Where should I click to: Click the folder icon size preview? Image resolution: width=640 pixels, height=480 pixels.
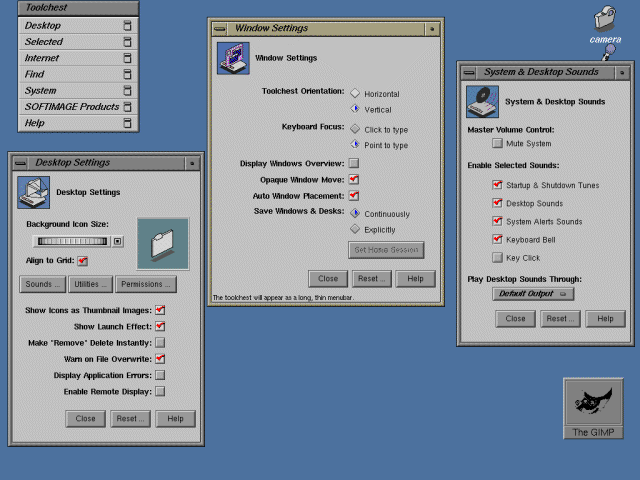162,243
